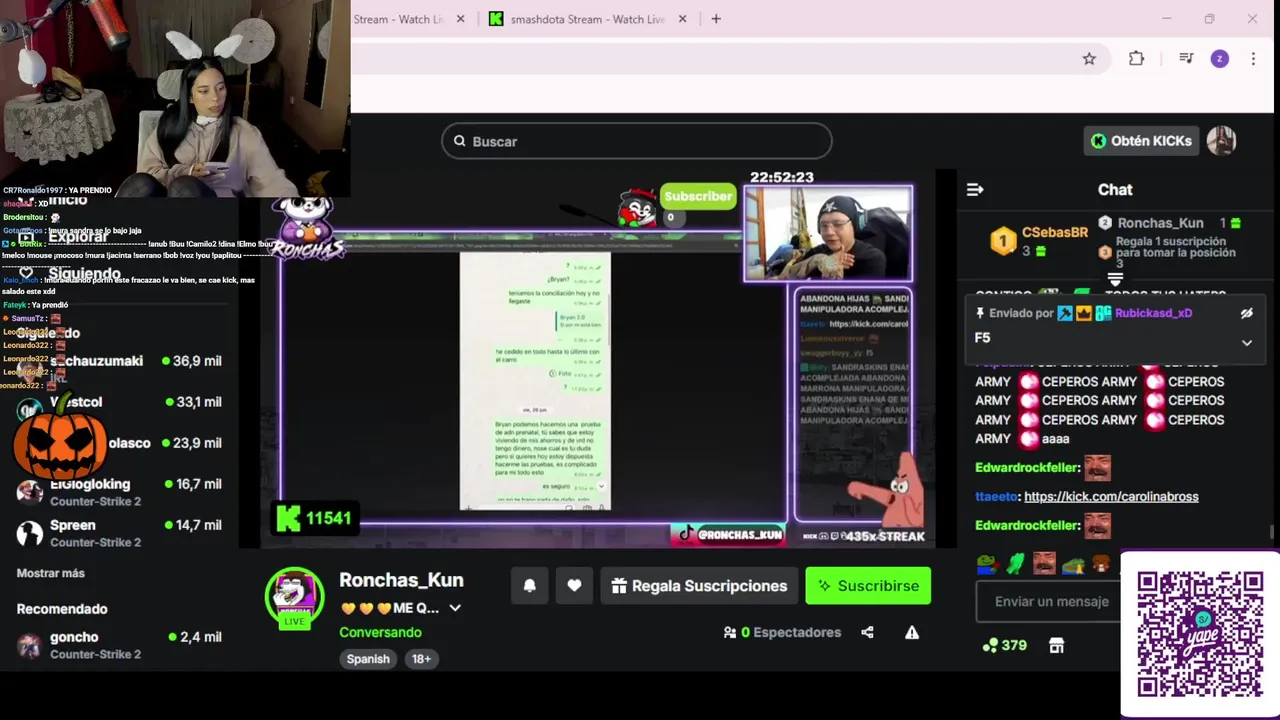Click Mostrar más in sidebar
Viewport: 1280px width, 720px height.
(51, 573)
